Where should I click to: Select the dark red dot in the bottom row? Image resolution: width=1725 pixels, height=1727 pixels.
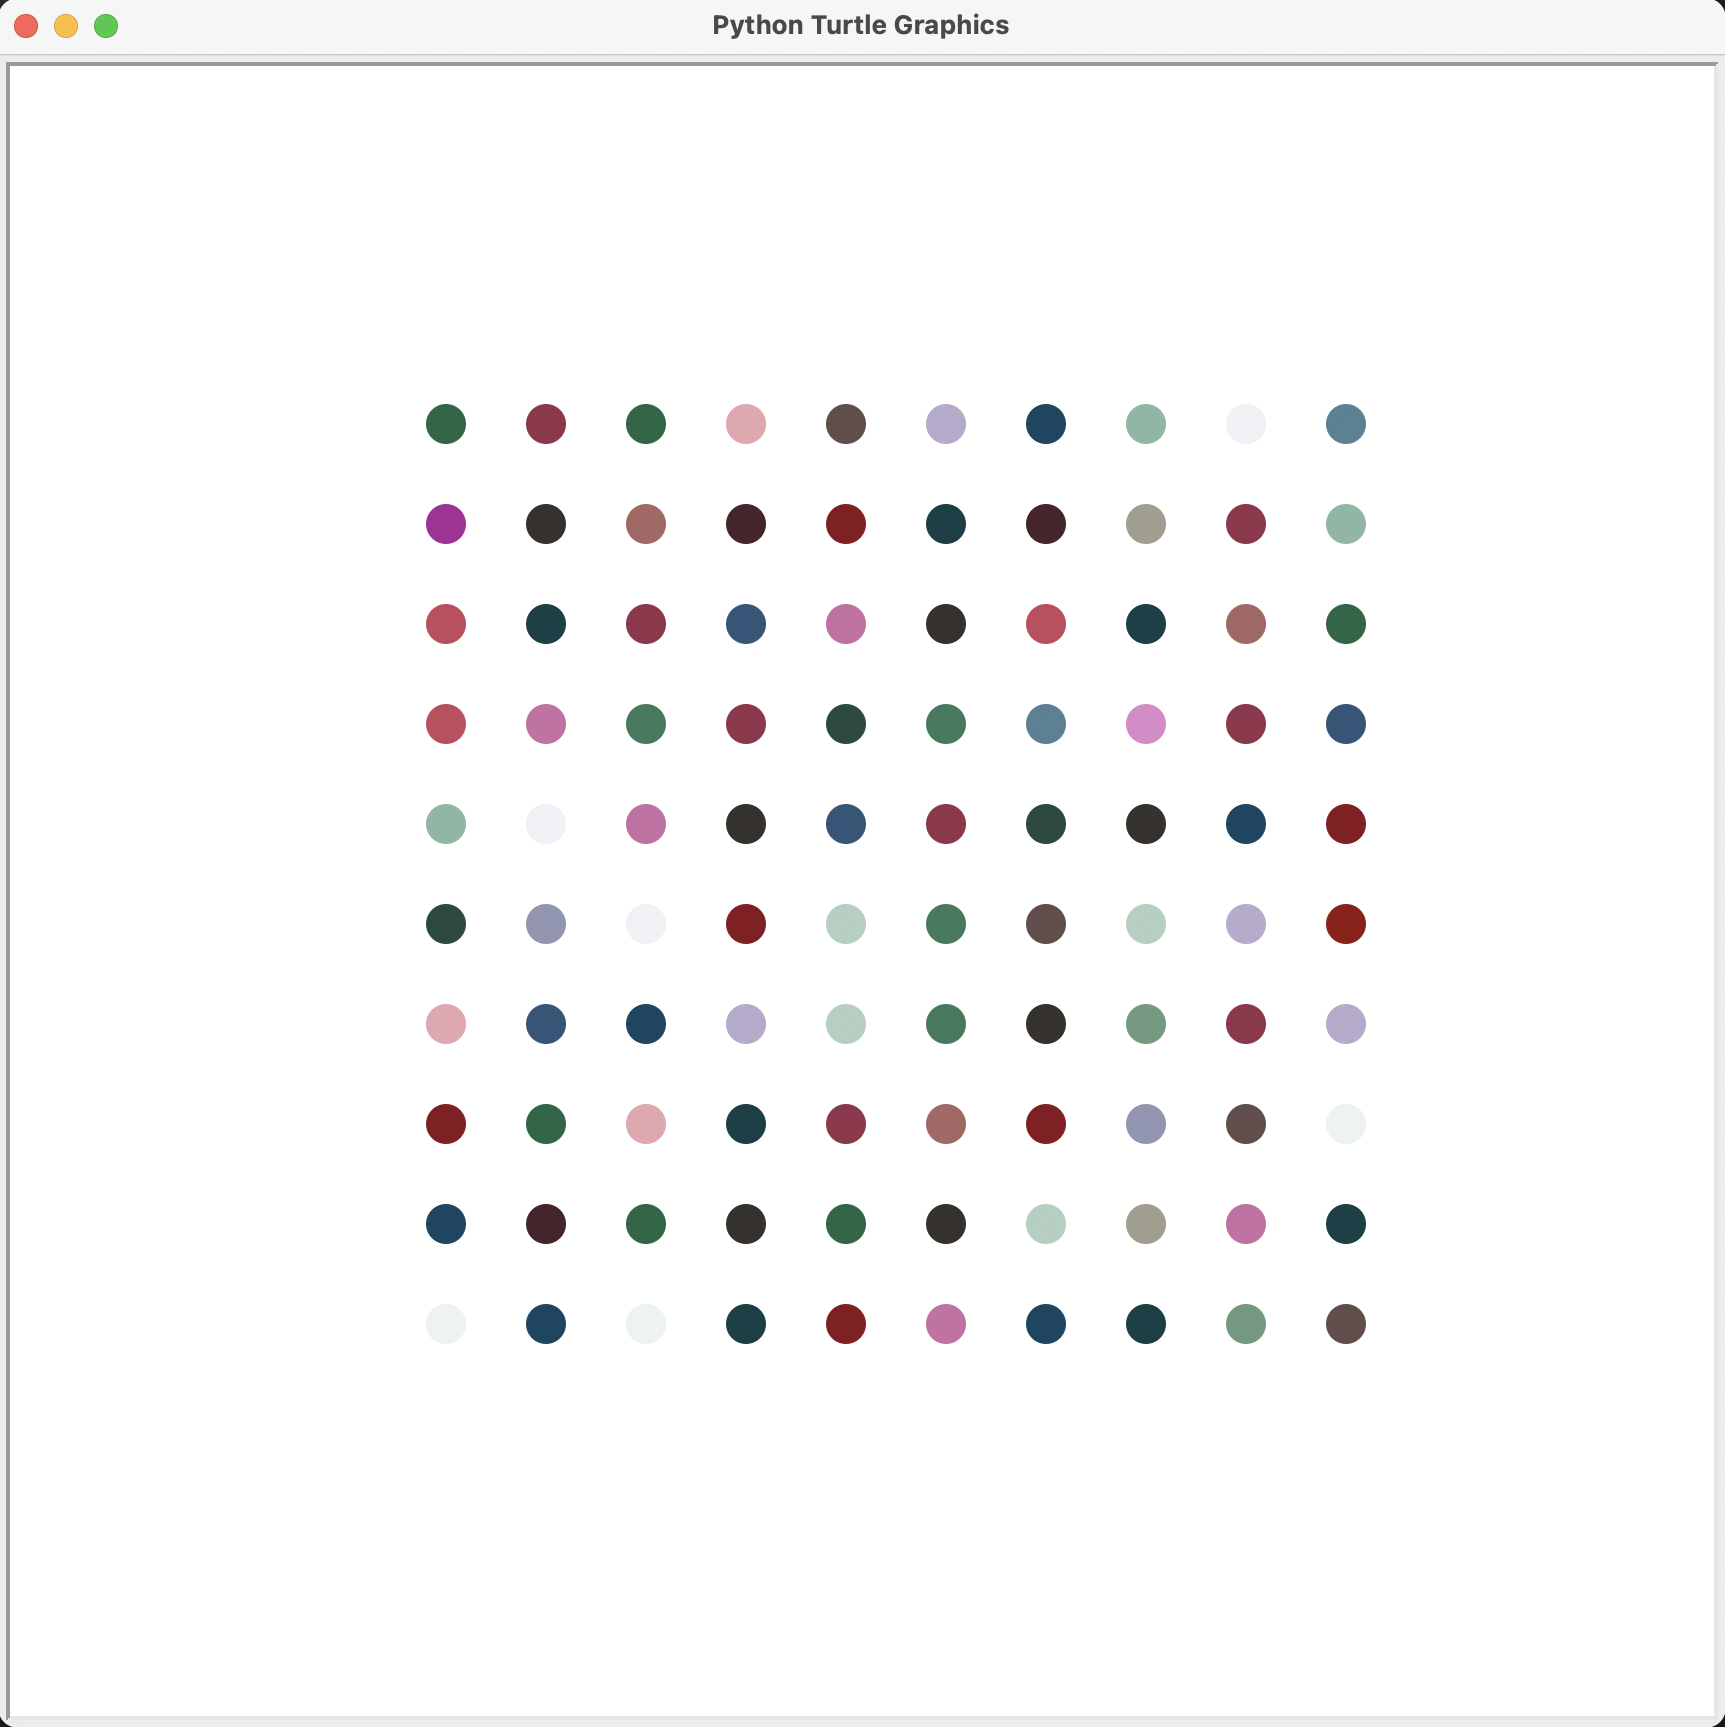tap(846, 1324)
